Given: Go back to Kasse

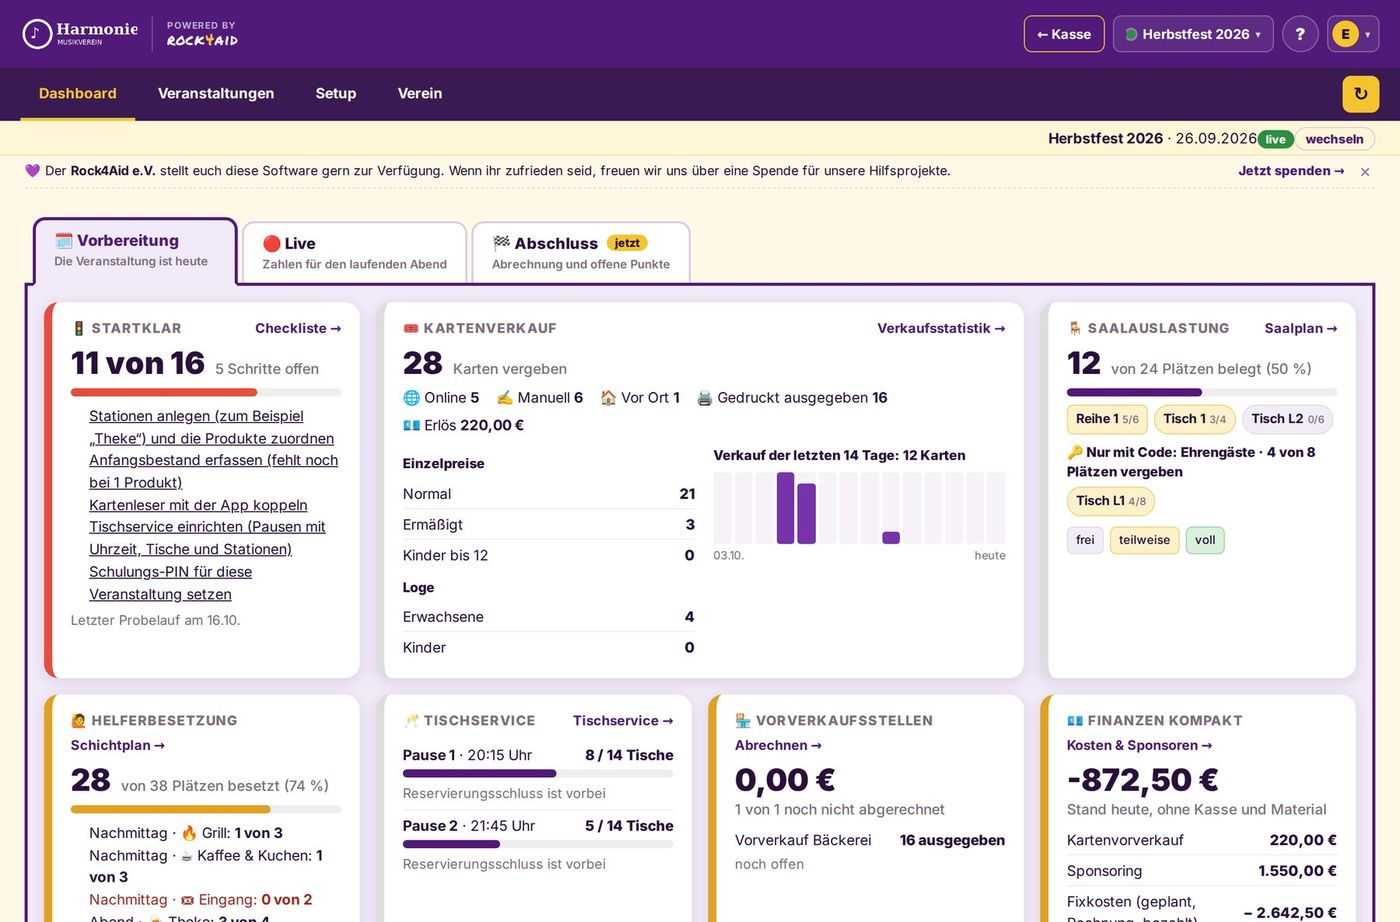Looking at the screenshot, I should point(1064,34).
